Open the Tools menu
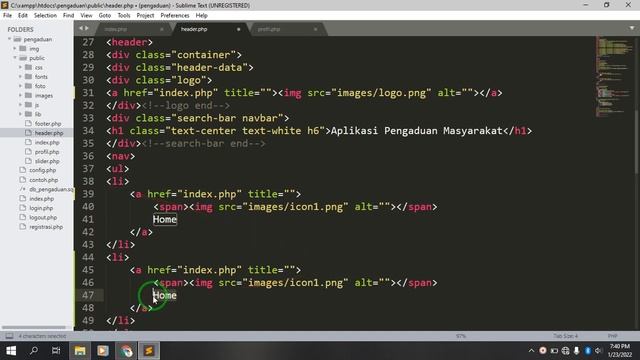Image resolution: width=640 pixels, height=360 pixels. point(124,16)
